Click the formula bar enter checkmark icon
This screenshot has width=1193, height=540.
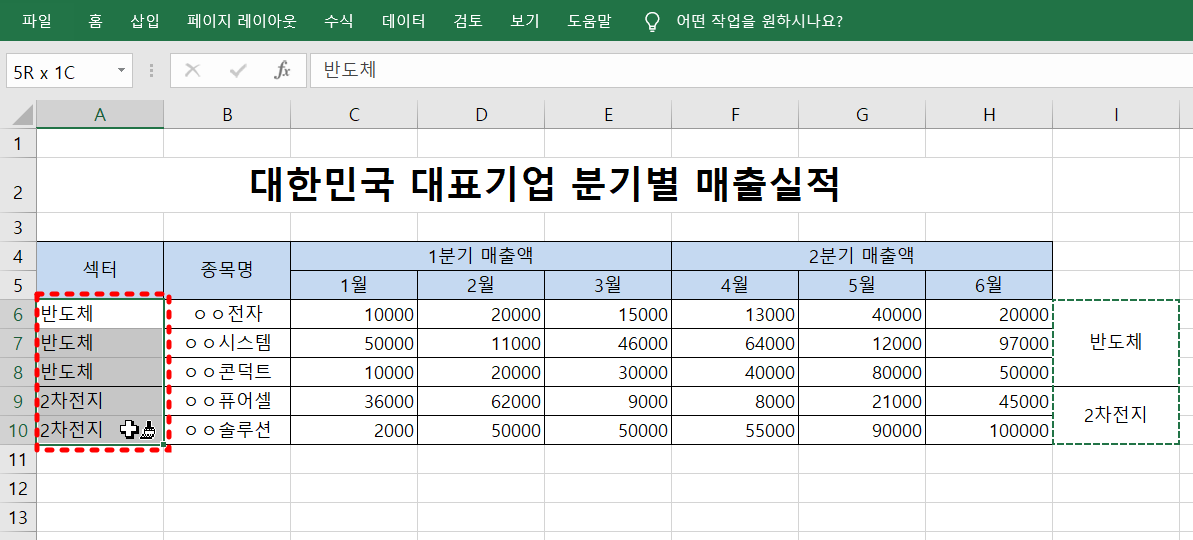pos(238,71)
